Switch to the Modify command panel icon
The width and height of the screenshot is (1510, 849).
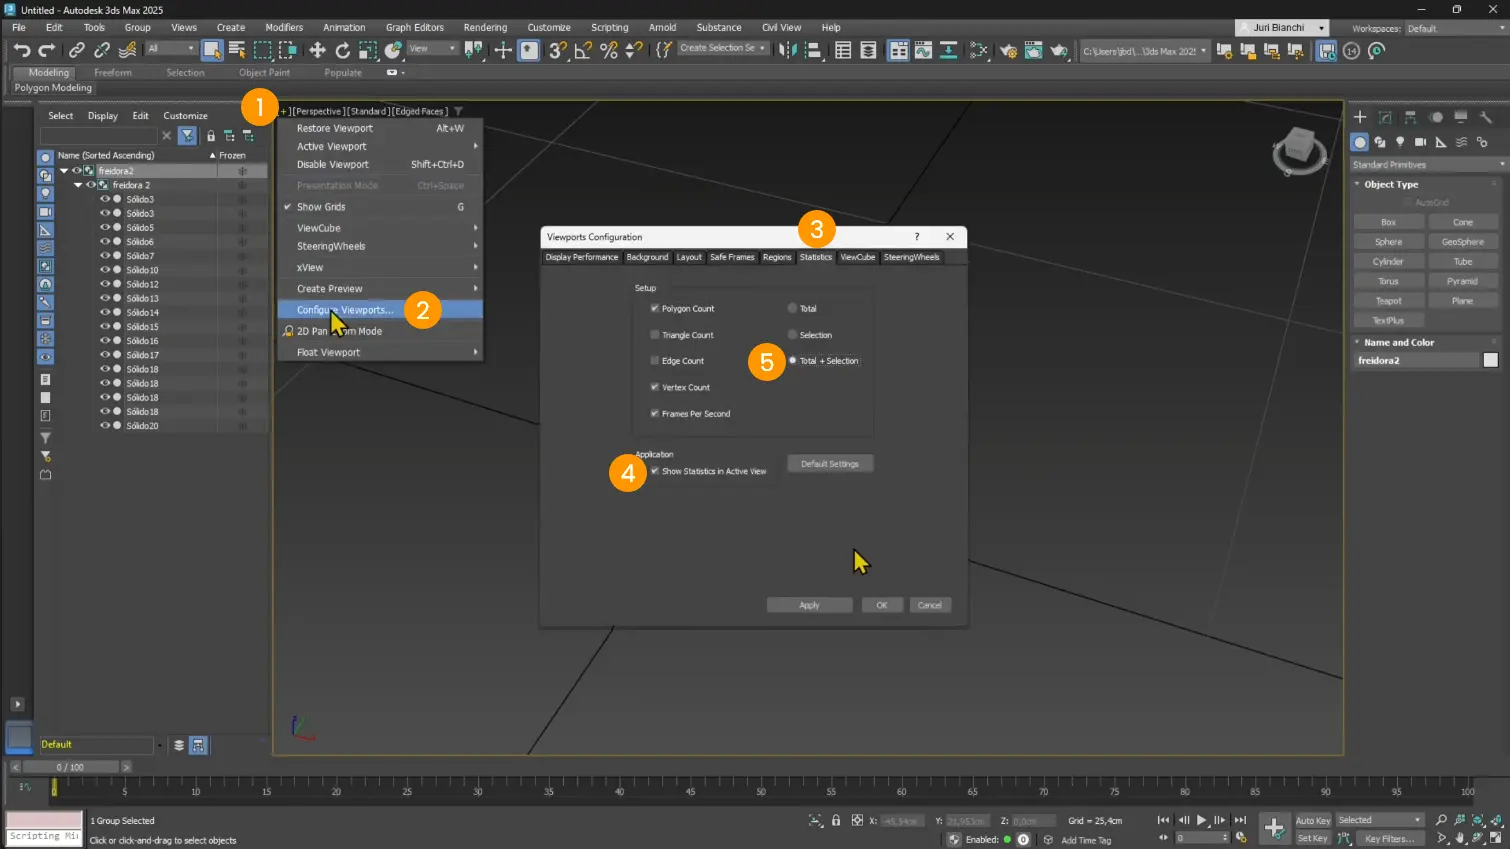coord(1385,117)
